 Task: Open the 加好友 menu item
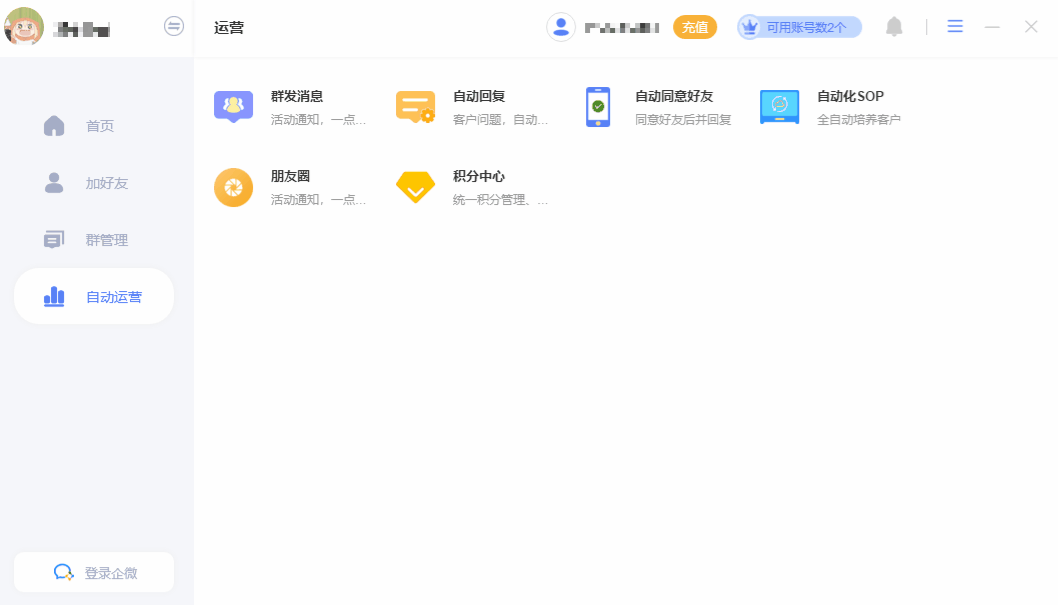click(x=94, y=183)
